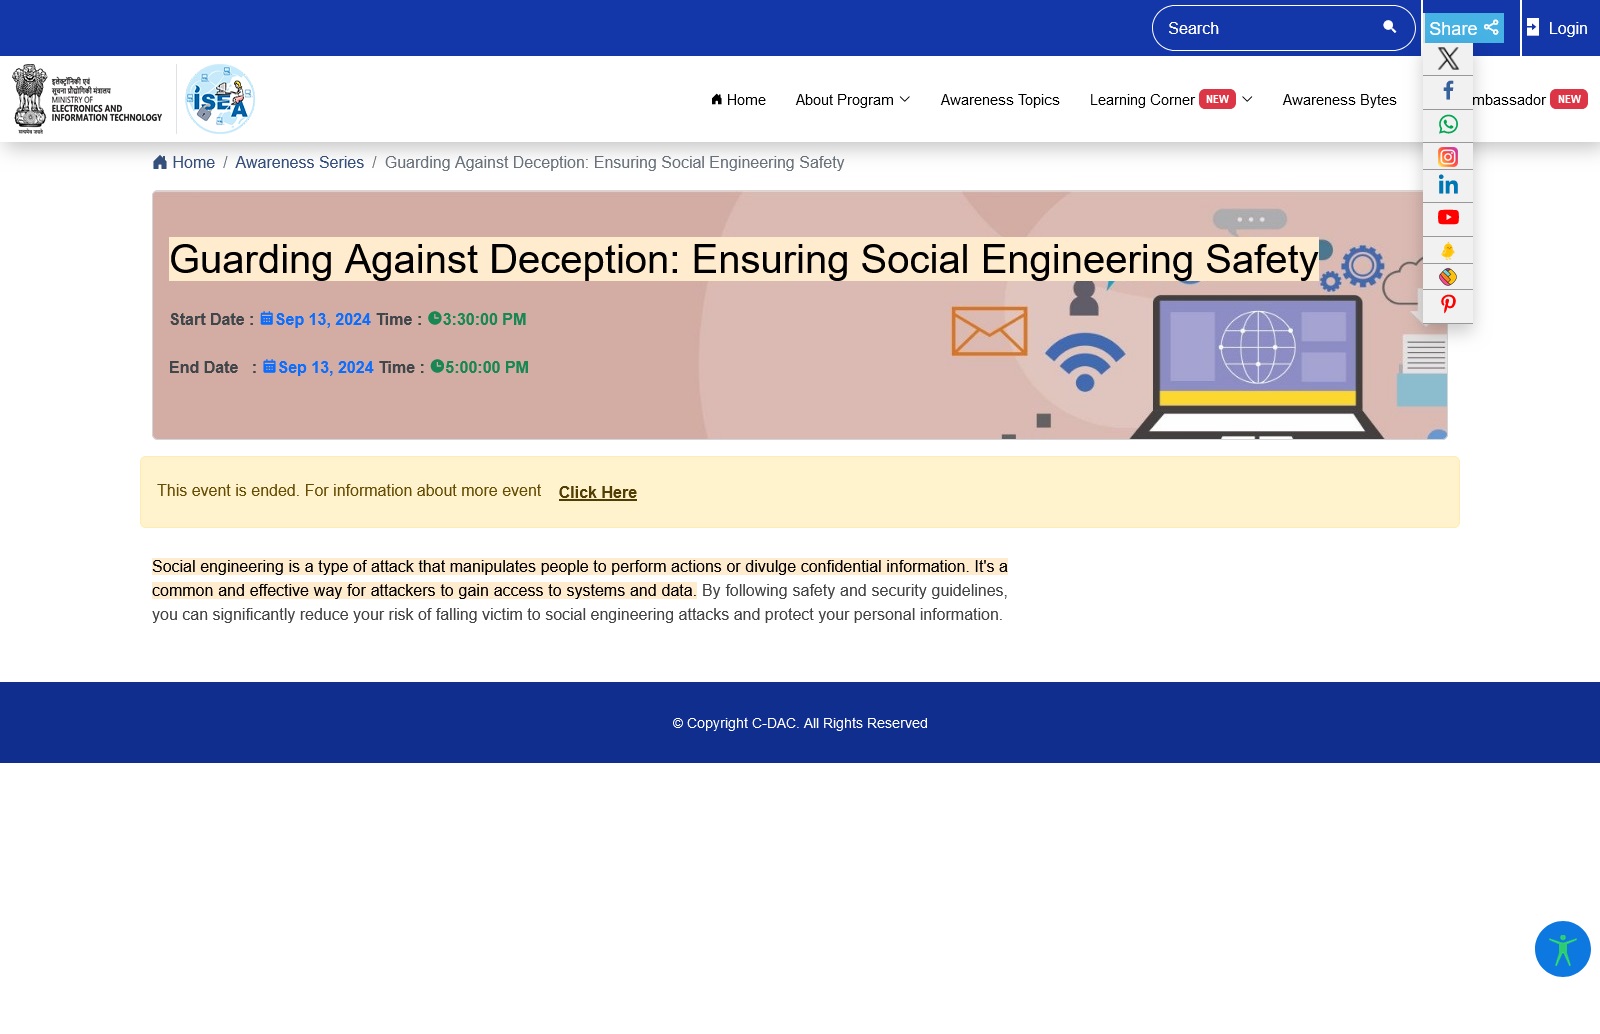Screen dimensions: 1600x1034
Task: Open Awareness Bytes from navigation
Action: (x=1339, y=100)
